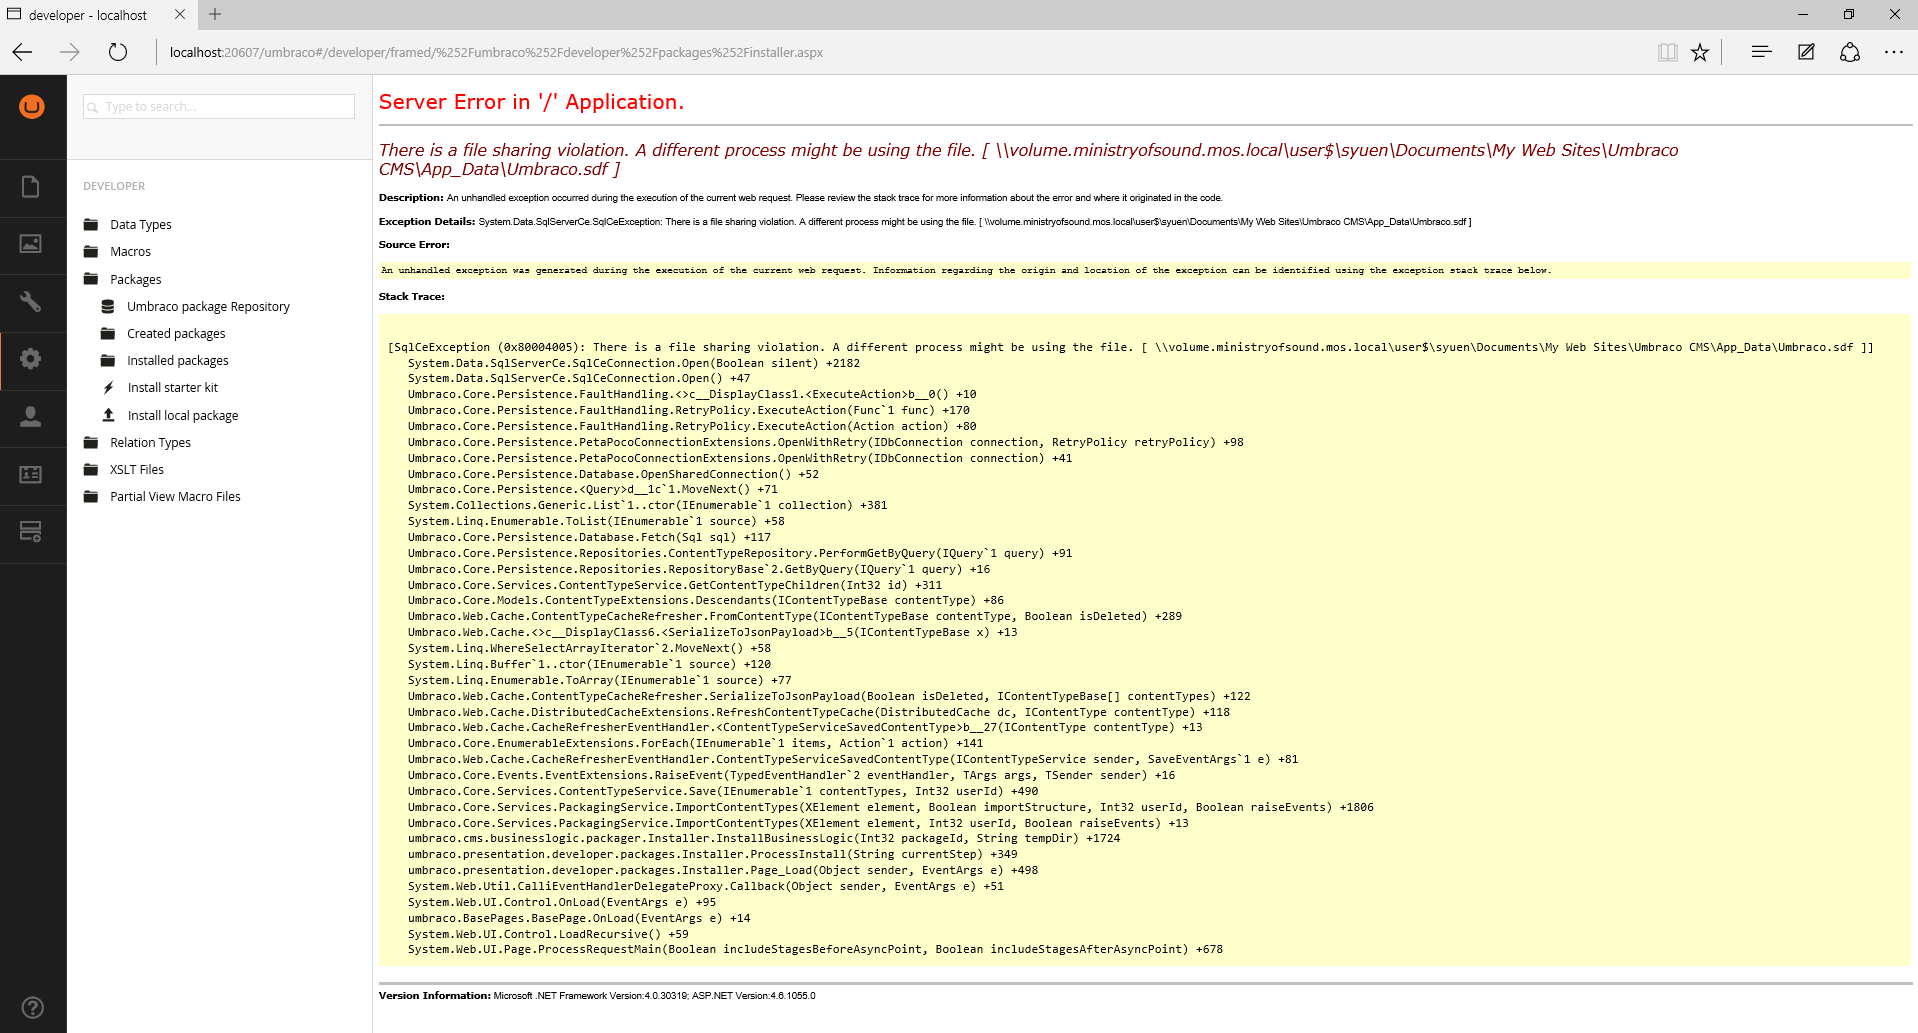Click the SqlCeConnection.Open(Boolean silent) trace line
Screen dimensions: 1918x1033
coord(633,364)
